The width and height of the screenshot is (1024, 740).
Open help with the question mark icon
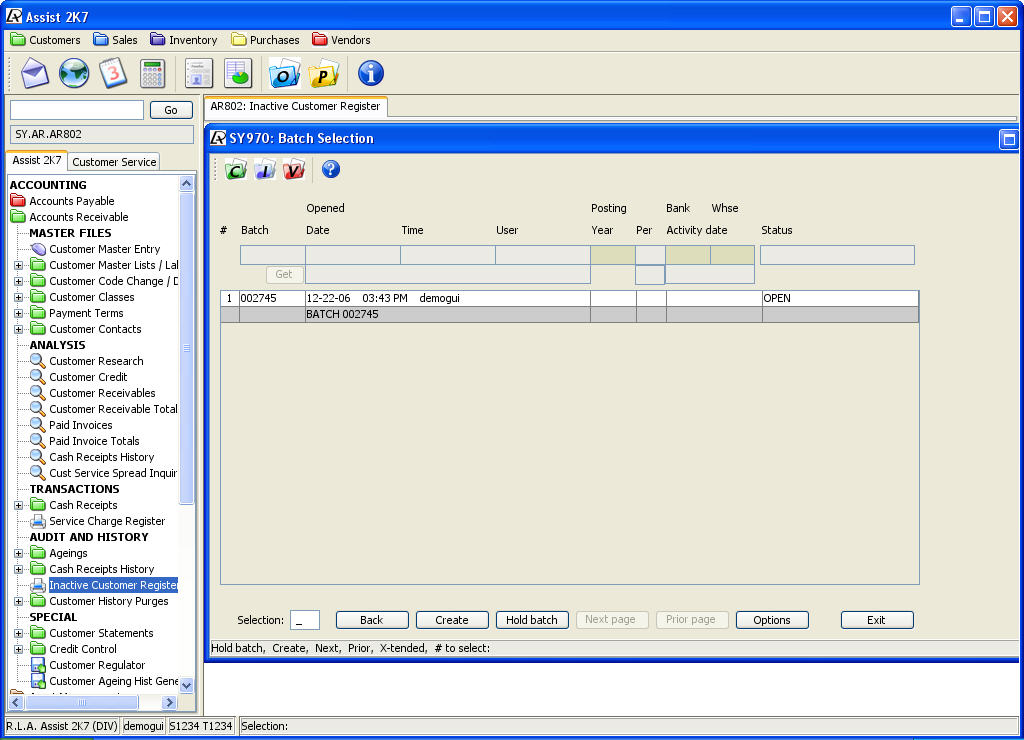pyautogui.click(x=331, y=170)
